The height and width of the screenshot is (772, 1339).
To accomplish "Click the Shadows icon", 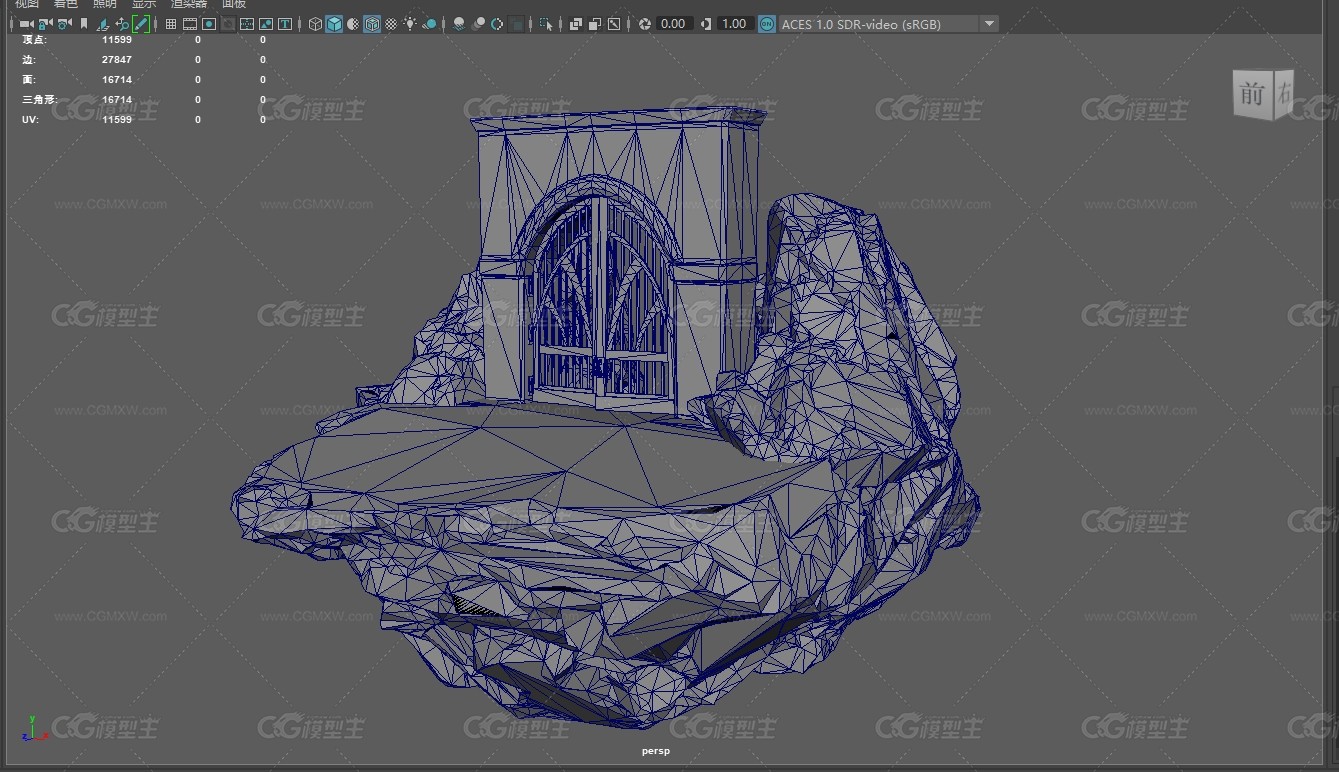I will point(429,24).
